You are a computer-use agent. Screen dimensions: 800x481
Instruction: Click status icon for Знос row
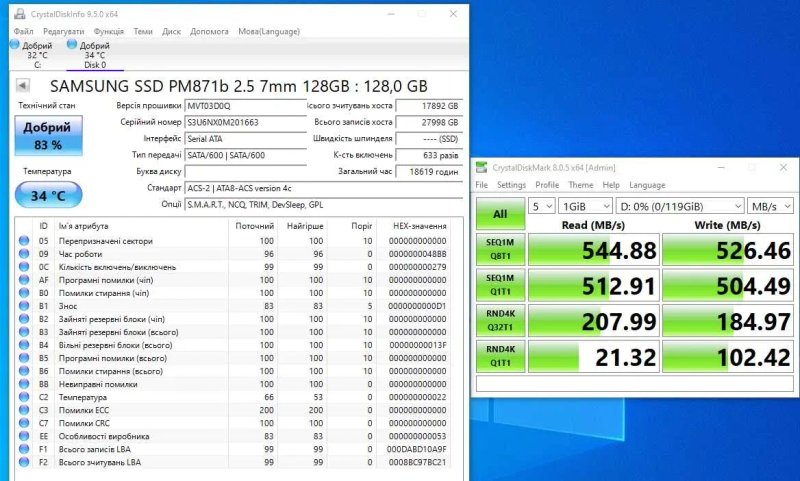23,306
